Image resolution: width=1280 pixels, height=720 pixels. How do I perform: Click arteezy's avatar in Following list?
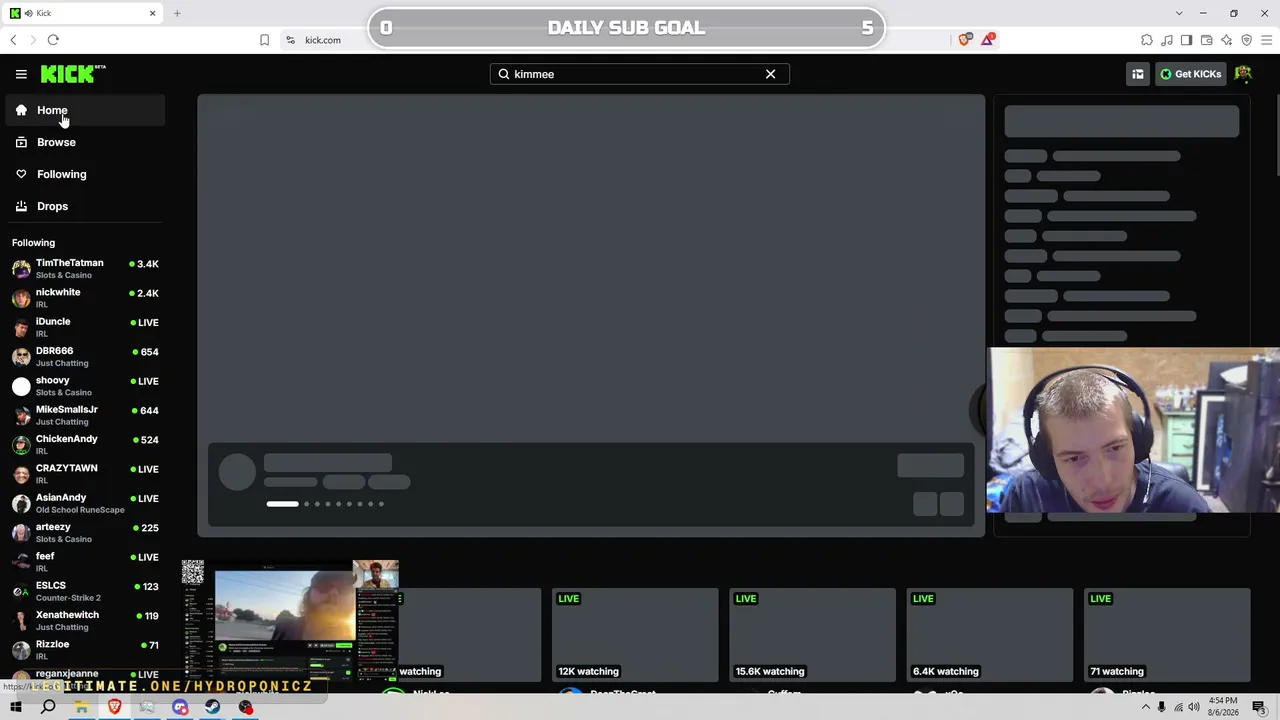point(21,532)
